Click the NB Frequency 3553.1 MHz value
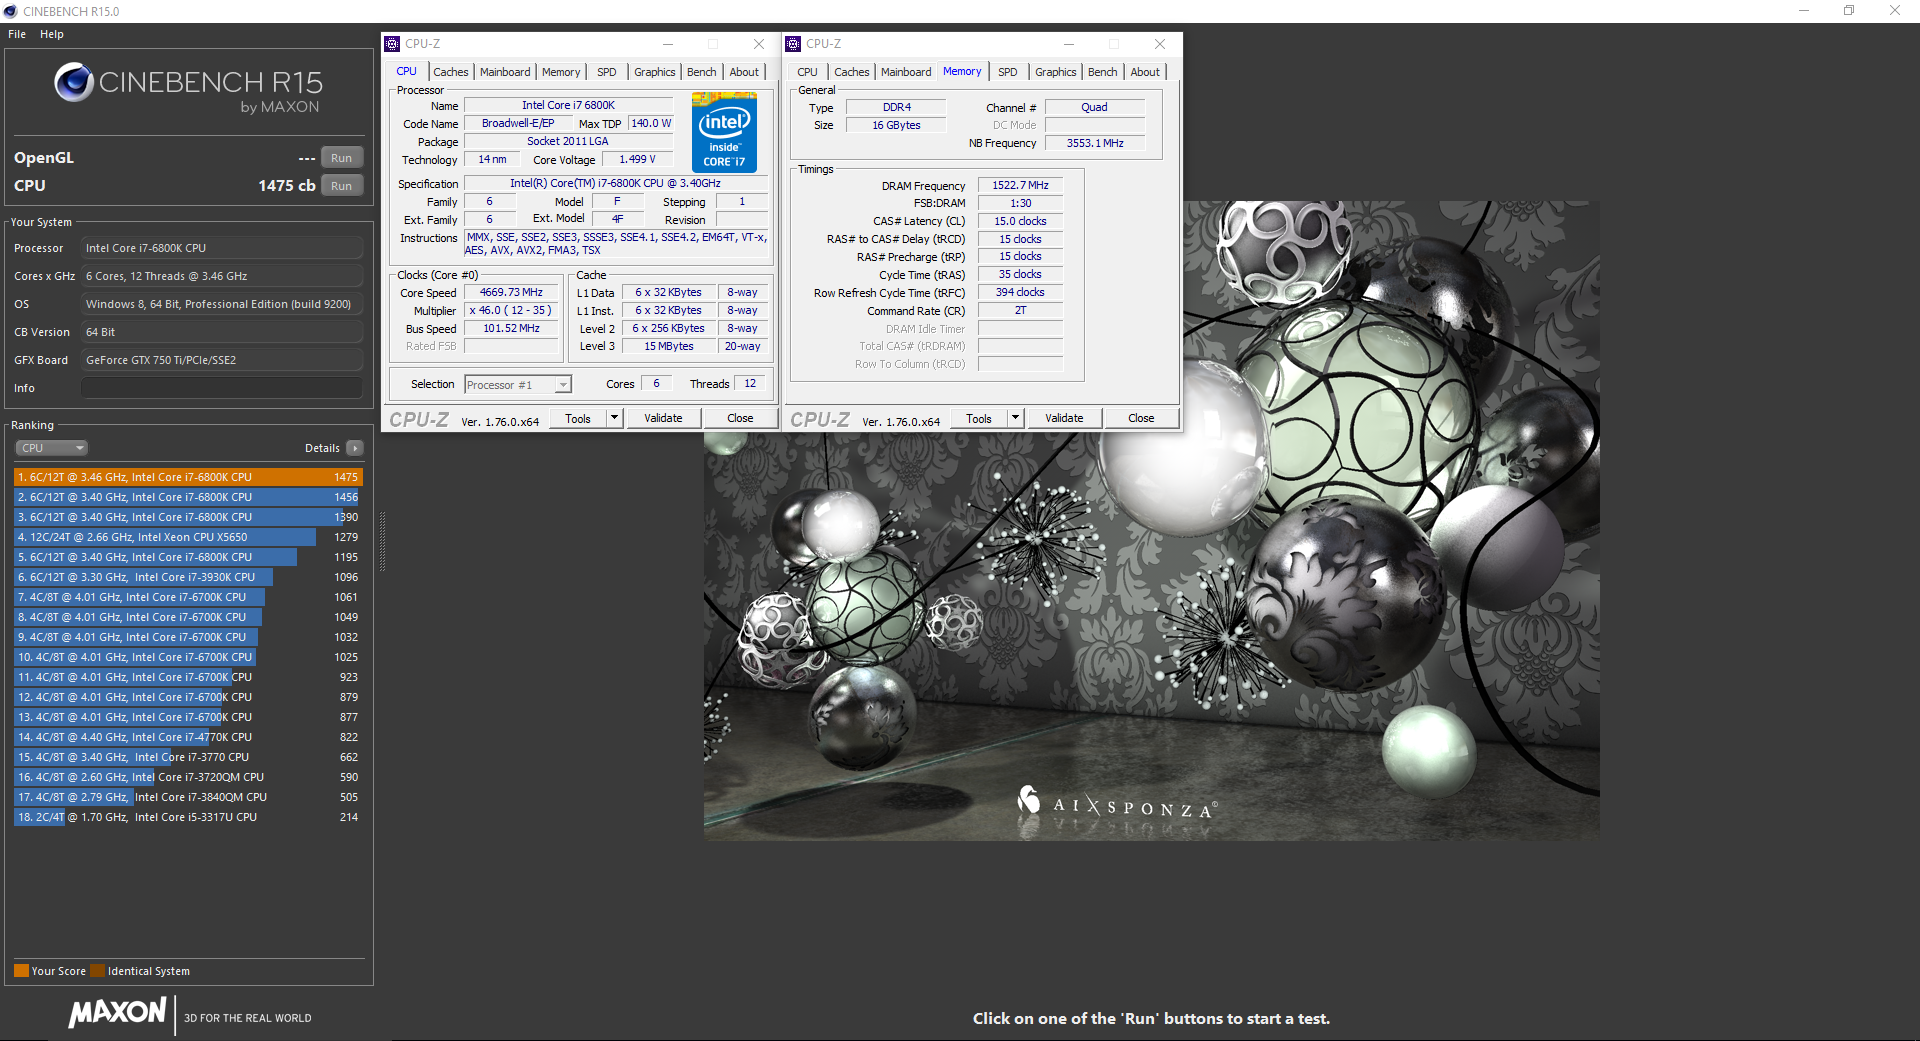 [1095, 143]
